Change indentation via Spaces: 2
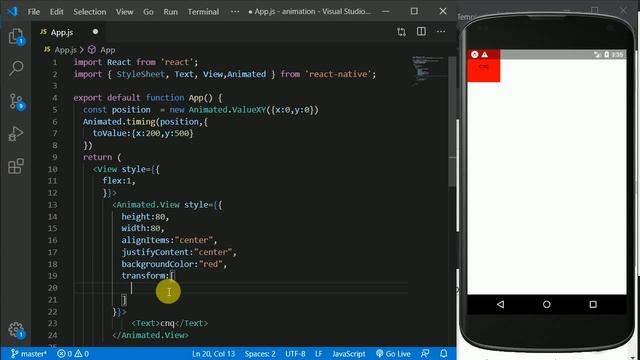Image resolution: width=640 pixels, height=360 pixels. 260,353
